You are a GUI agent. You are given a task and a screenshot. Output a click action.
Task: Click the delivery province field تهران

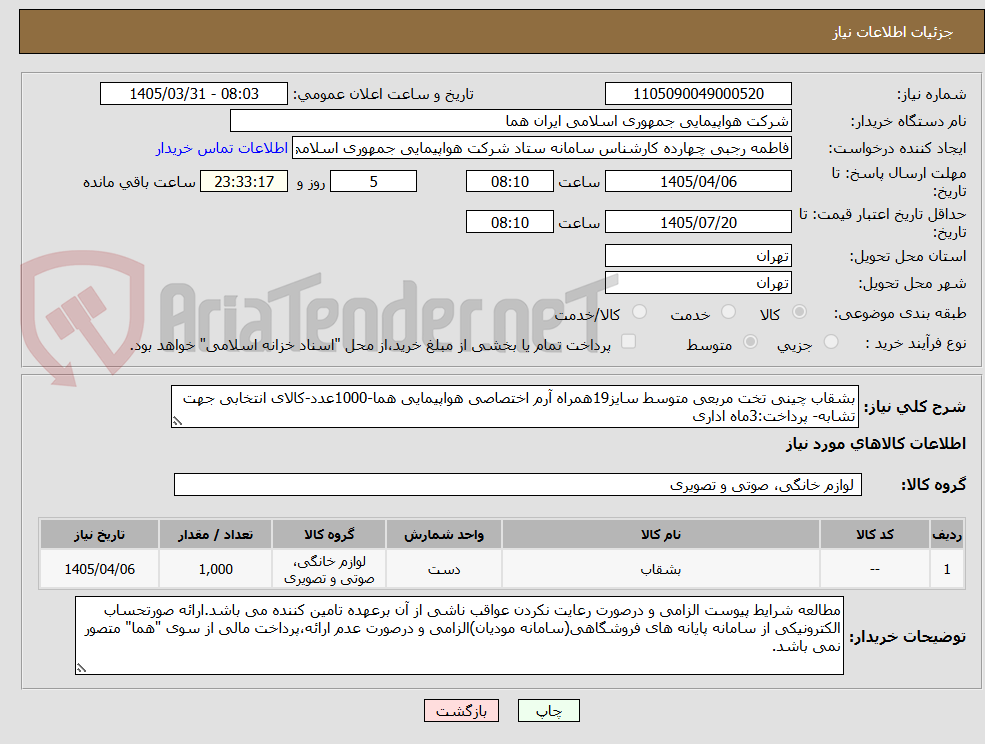coord(698,256)
